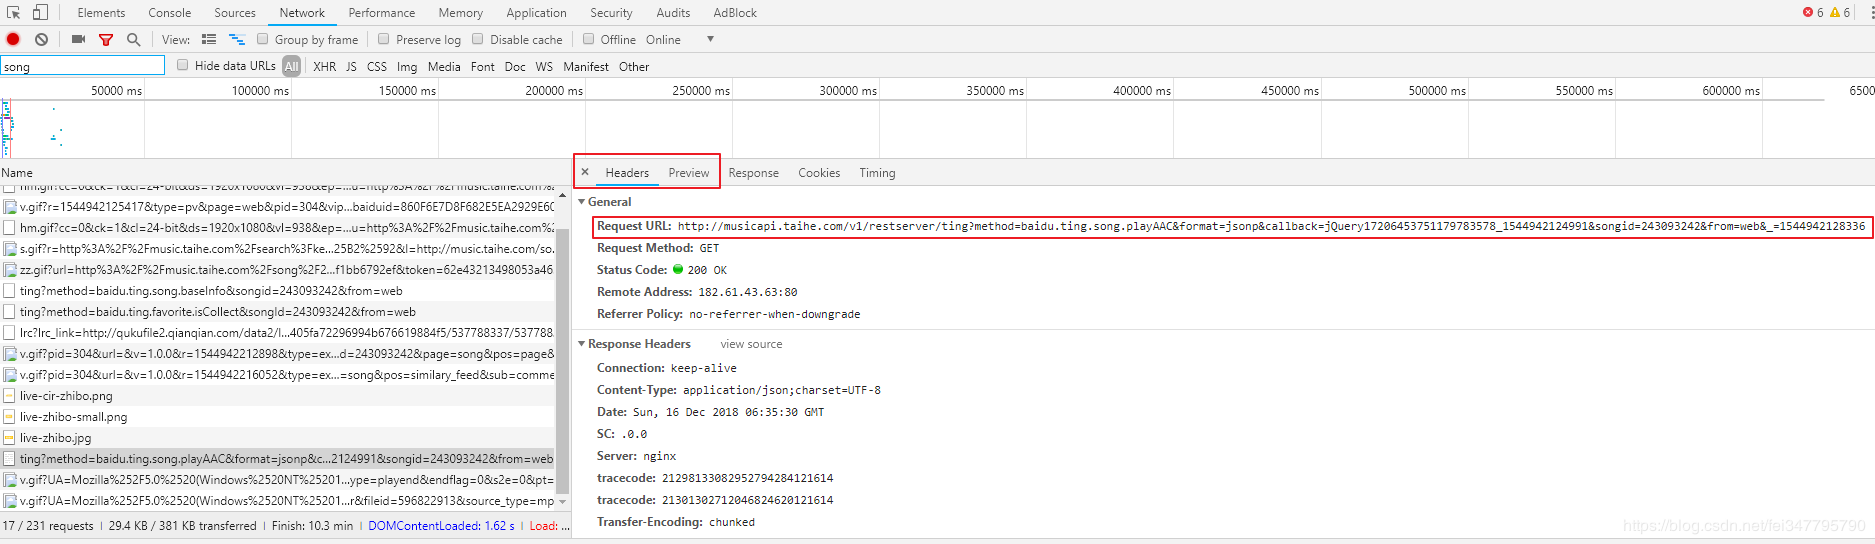The width and height of the screenshot is (1875, 544).
Task: Select the baseInfo songid request row
Action: point(278,290)
